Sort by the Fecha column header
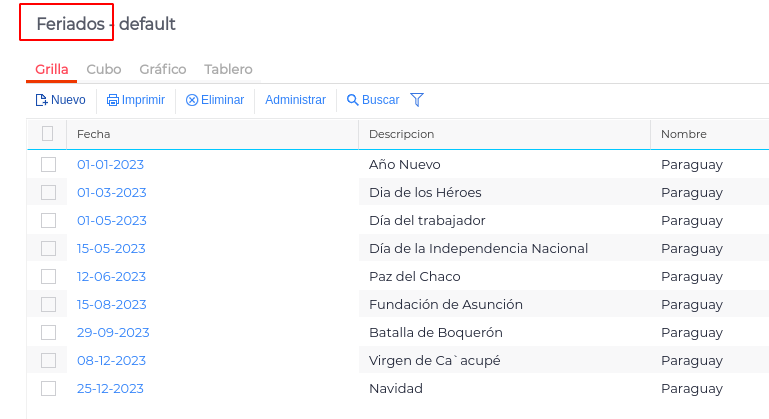Screen dimensions: 769x419 pyautogui.click(x=94, y=134)
